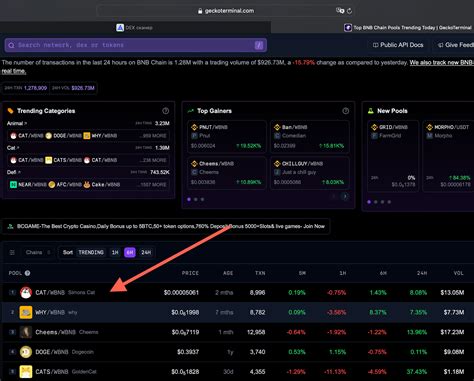Screen dimensions: 474x381
Task: Click the WHY token logo in table
Action: pos(26,312)
